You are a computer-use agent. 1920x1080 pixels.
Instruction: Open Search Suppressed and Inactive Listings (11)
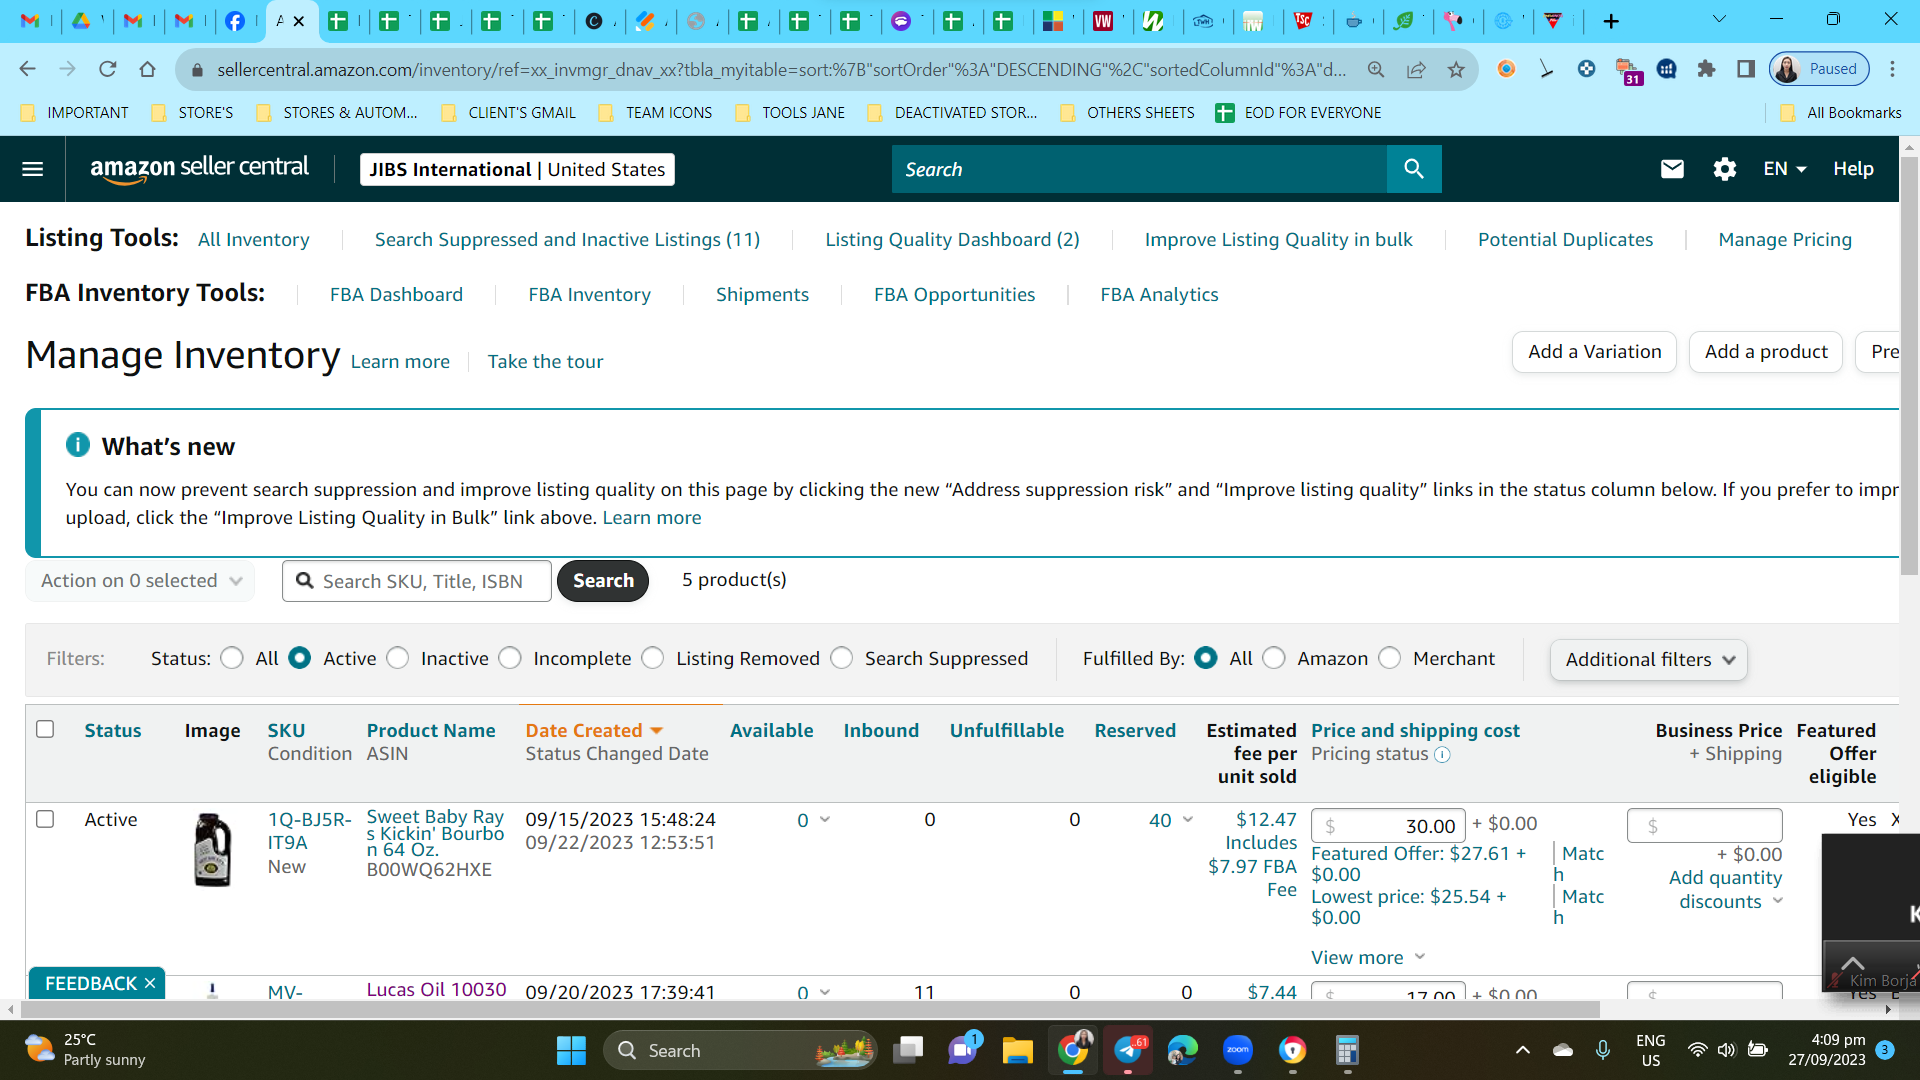point(567,240)
